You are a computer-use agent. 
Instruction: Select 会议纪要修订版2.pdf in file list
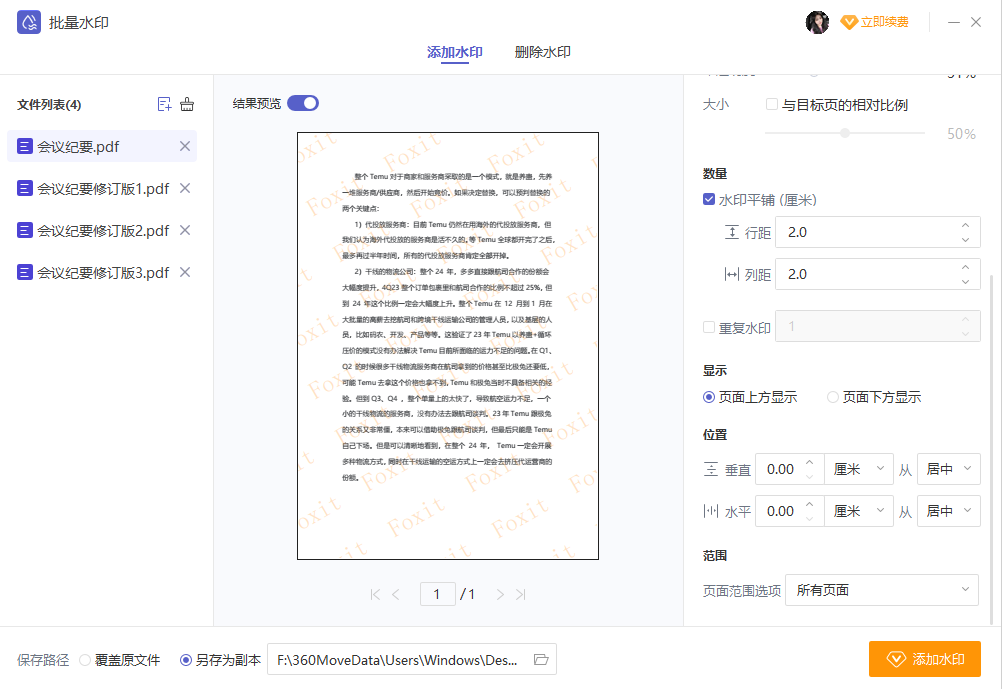102,230
